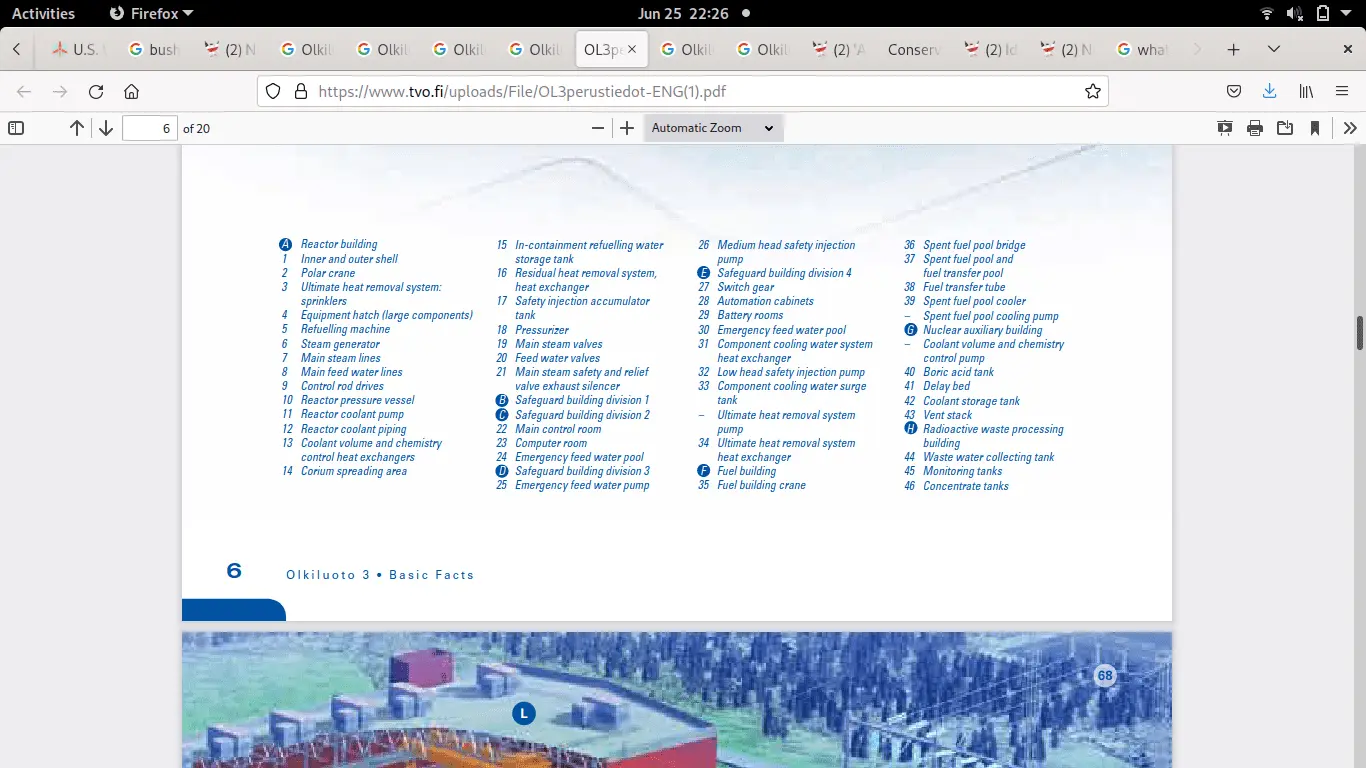Switch to the Conserv tab
This screenshot has width=1366, height=768.
[913, 49]
